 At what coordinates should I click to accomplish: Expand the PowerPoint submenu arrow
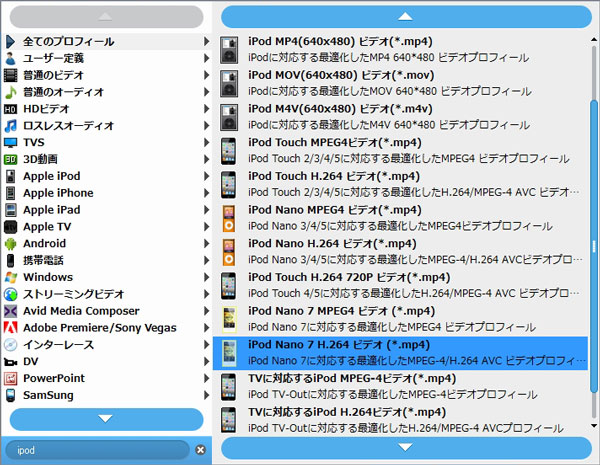(x=206, y=378)
